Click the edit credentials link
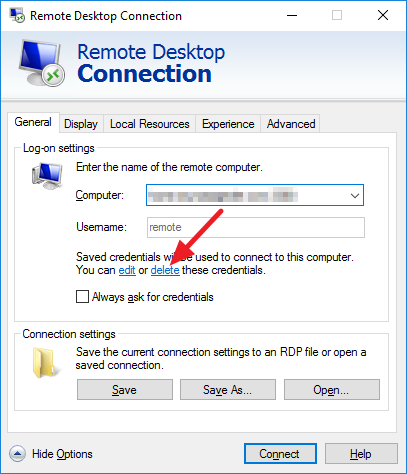 pos(127,270)
